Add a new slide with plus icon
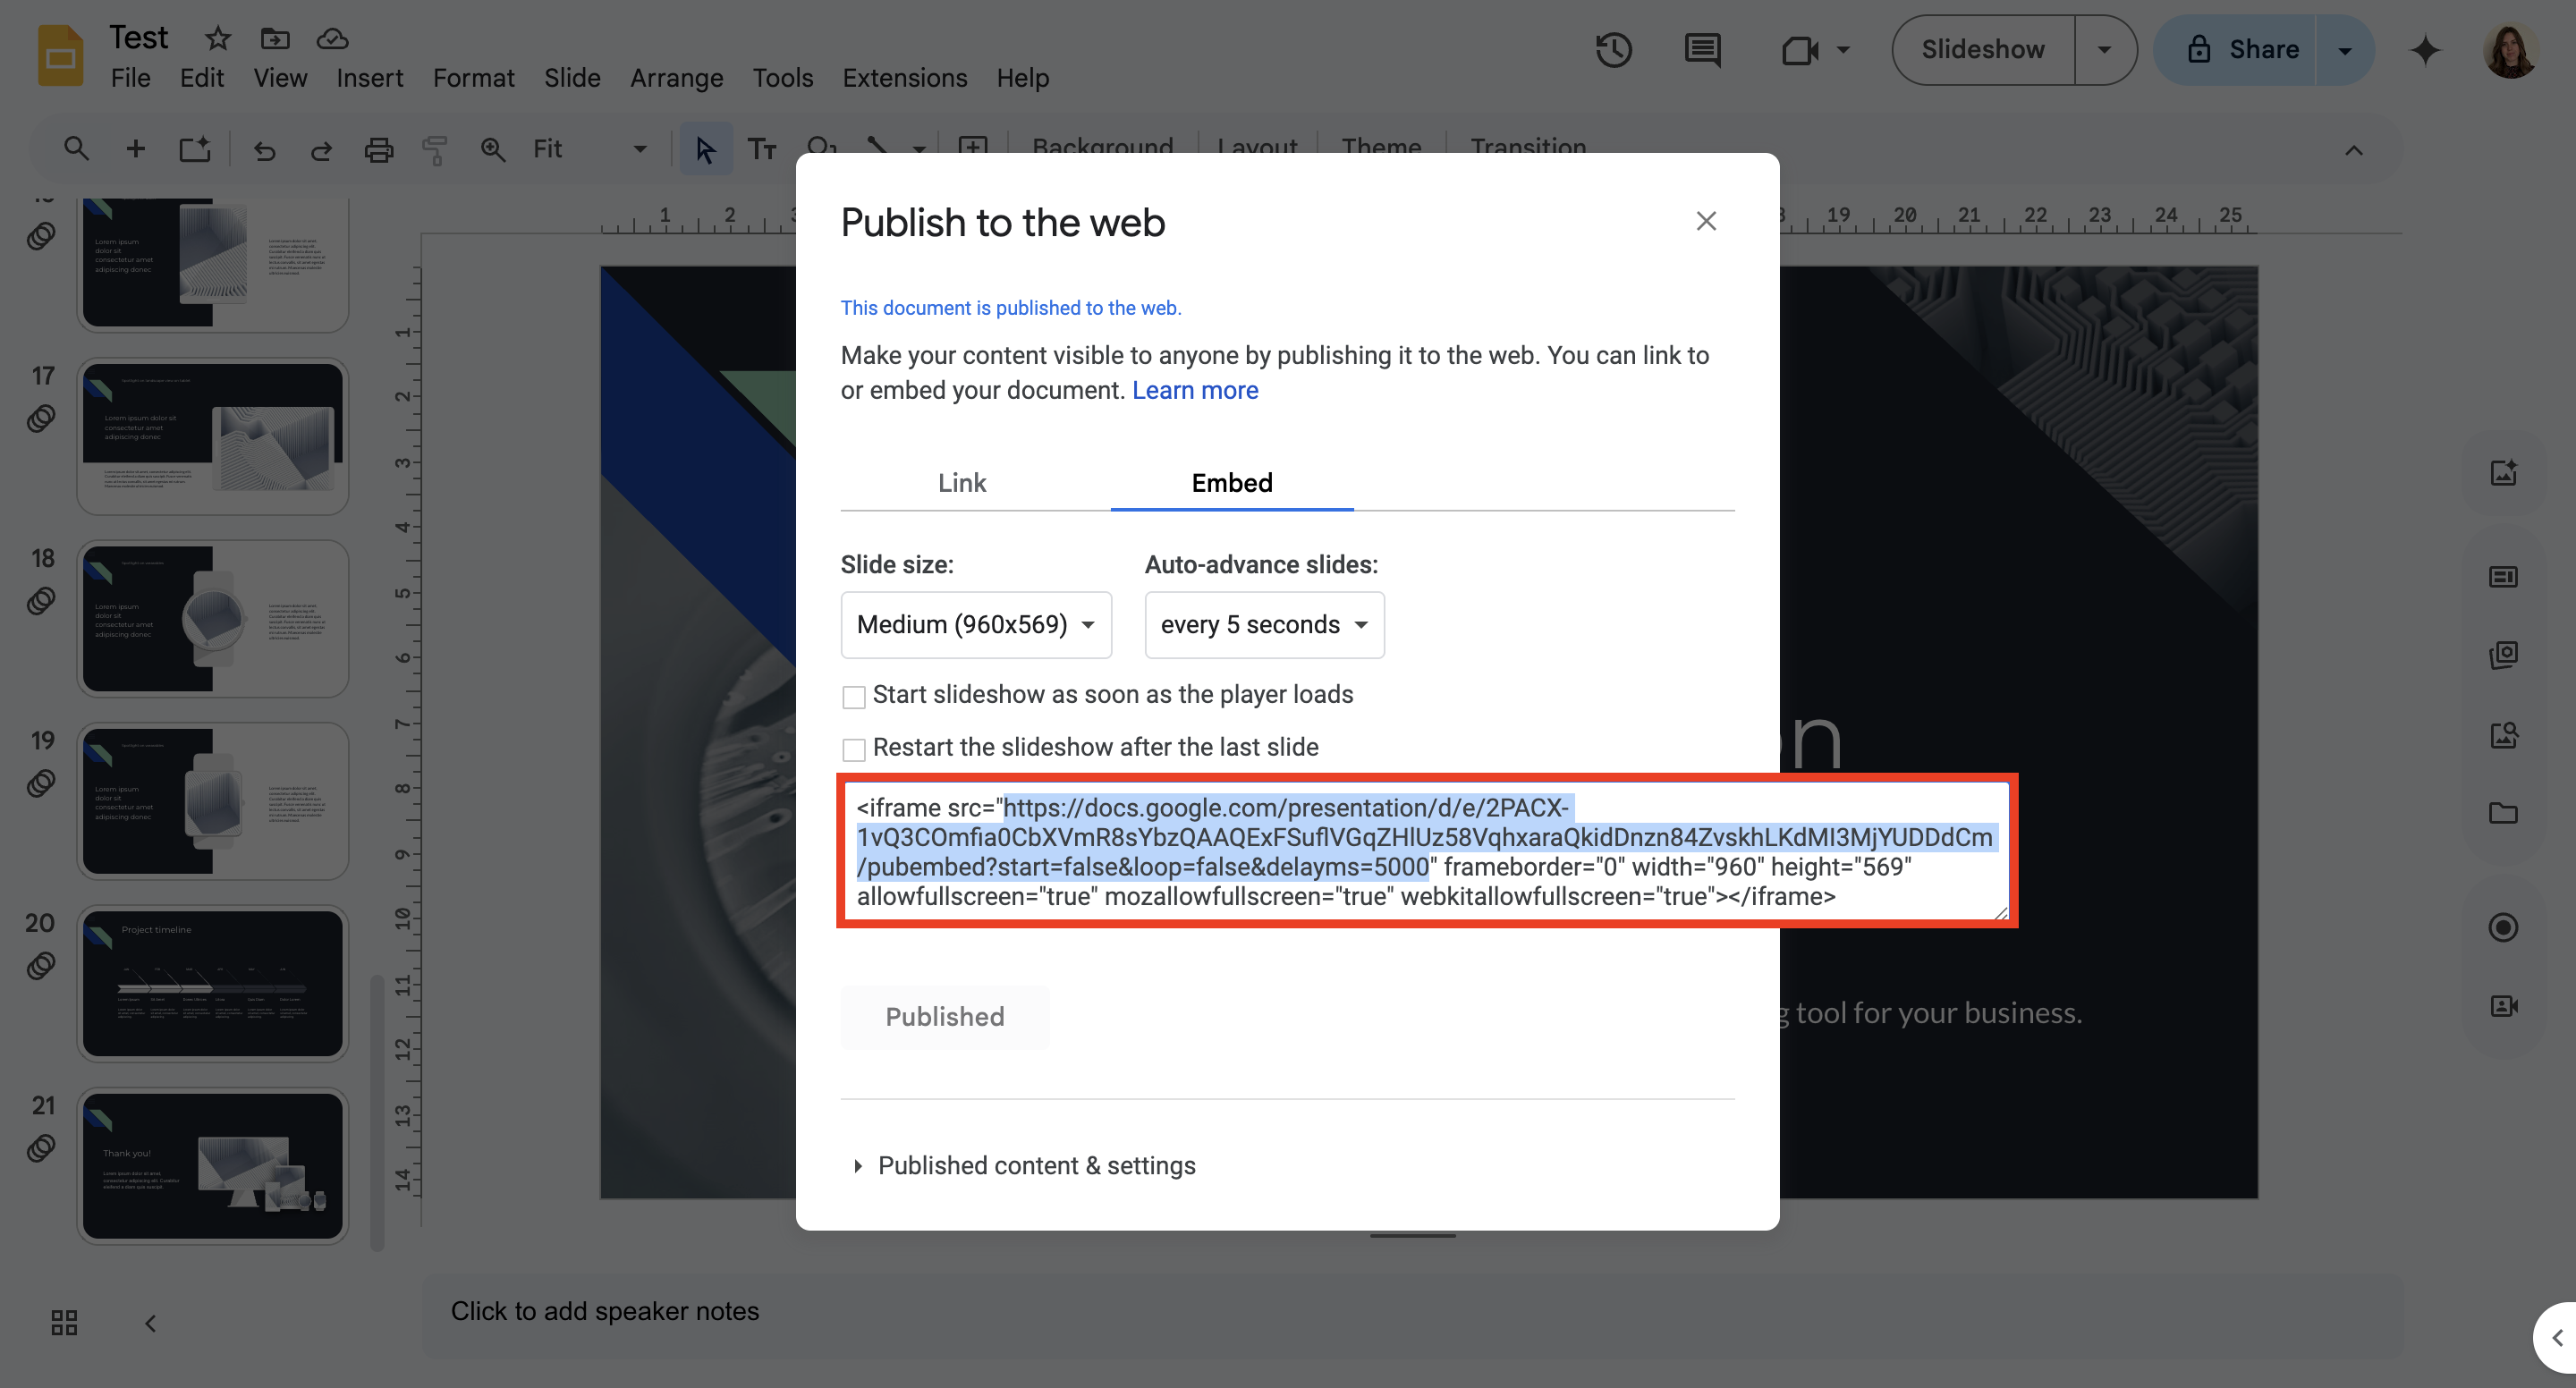The width and height of the screenshot is (2576, 1388). tap(135, 149)
